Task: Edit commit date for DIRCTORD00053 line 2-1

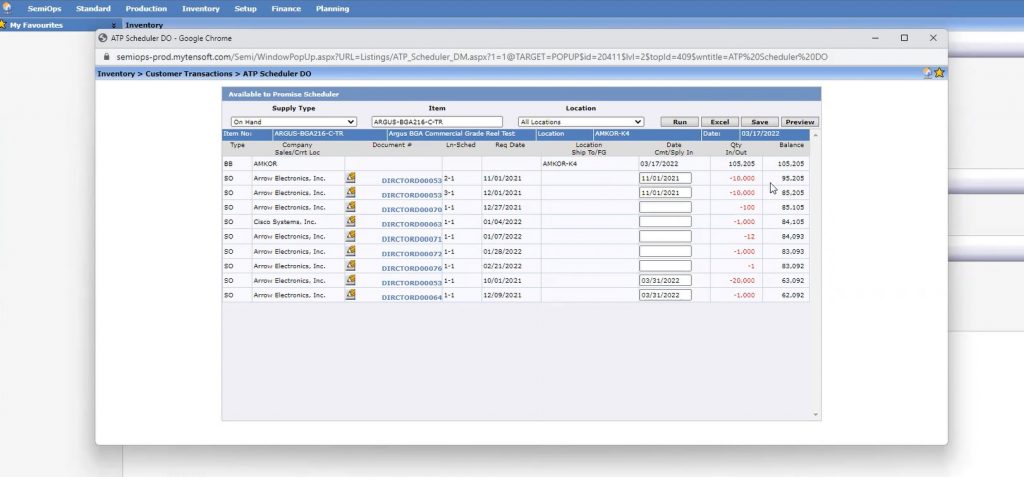Action: pos(665,178)
